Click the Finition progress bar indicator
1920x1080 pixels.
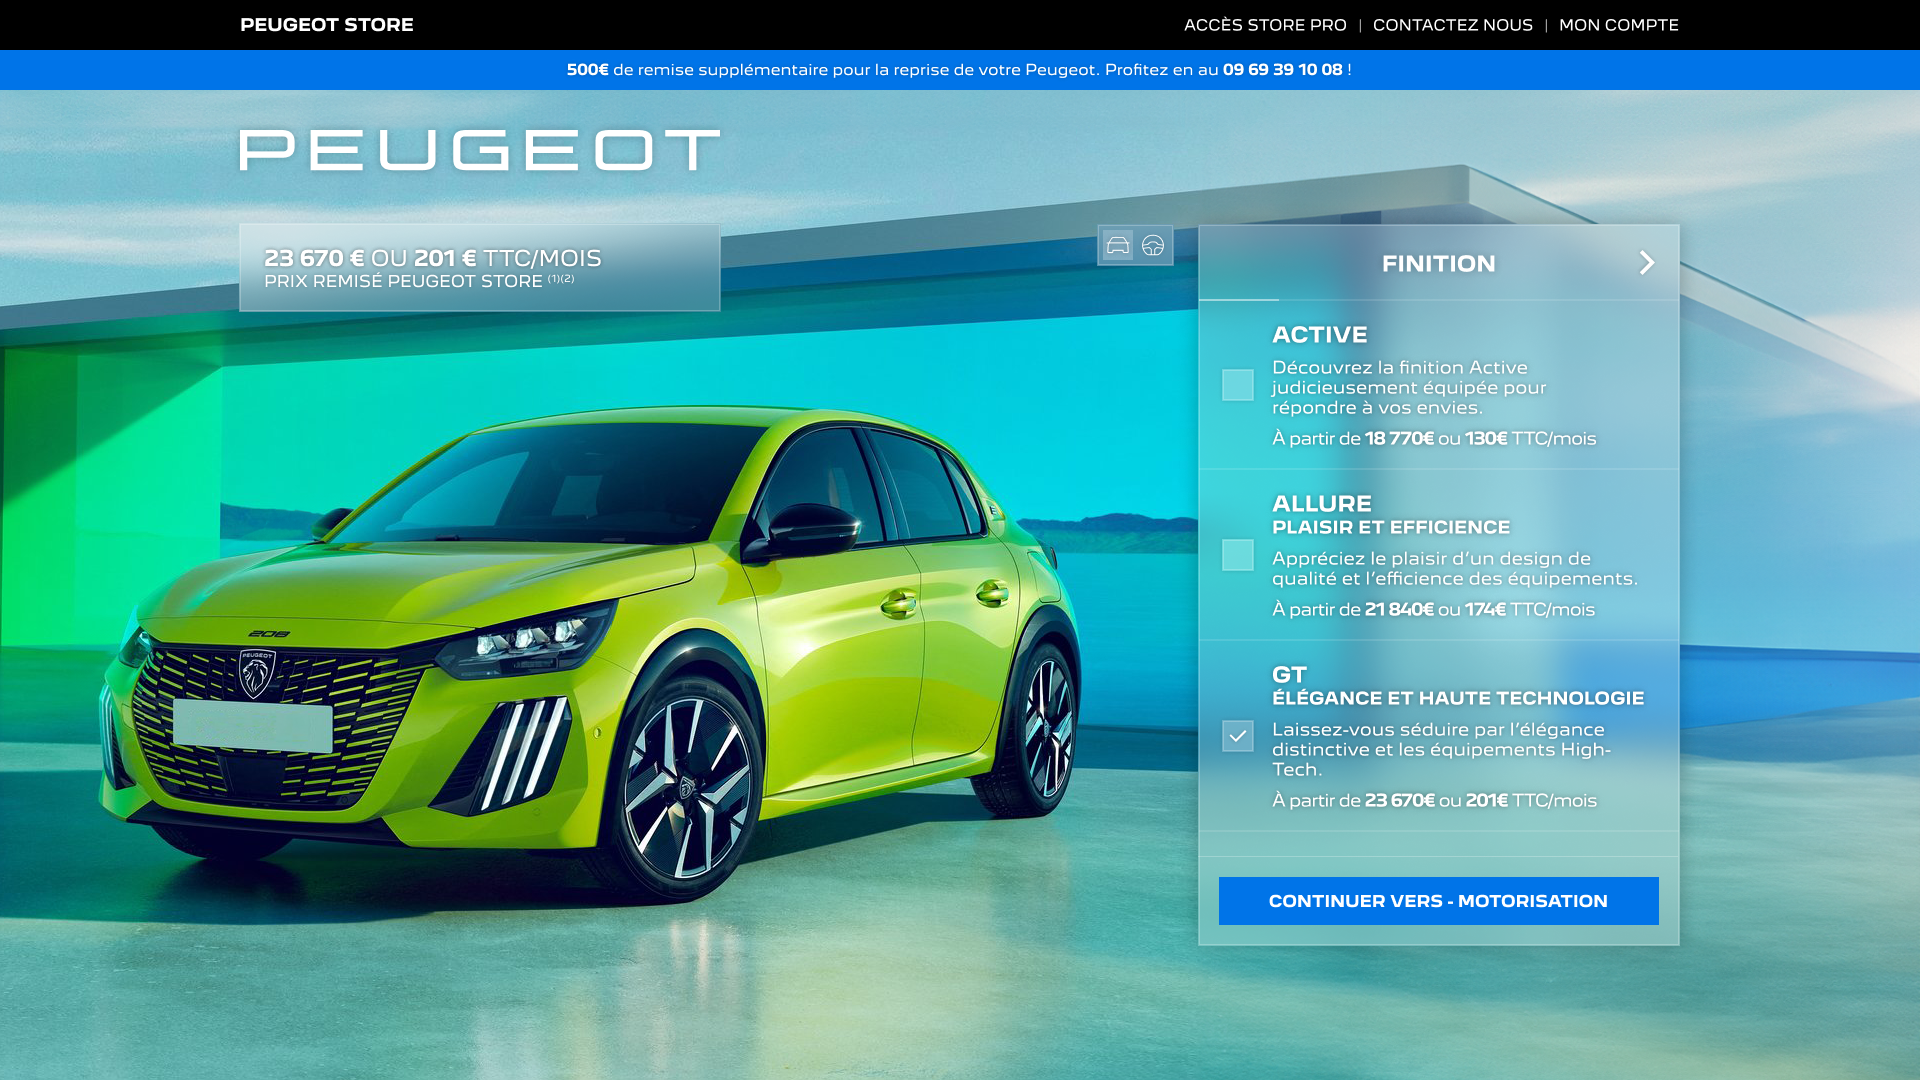point(1238,299)
